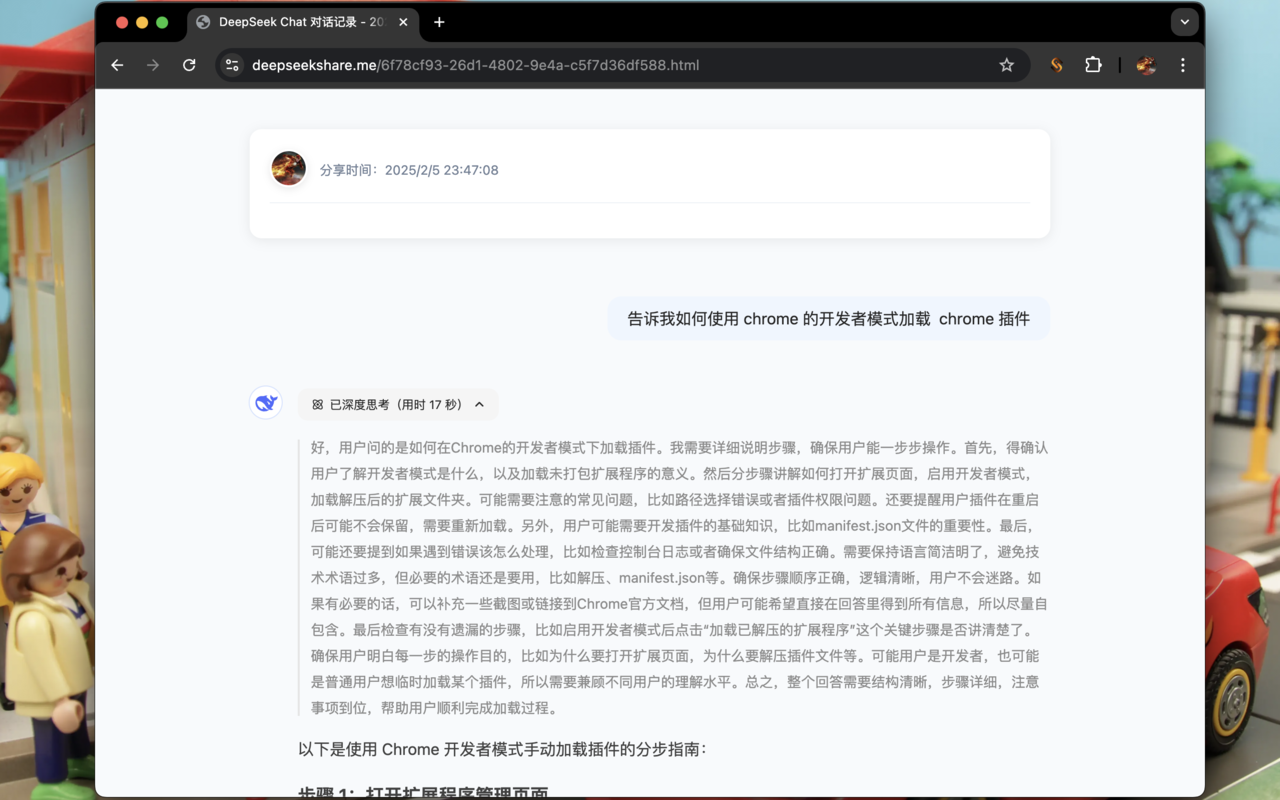Screen dimensions: 1280x800
Task: Click the user avatar in the share card
Action: [x=288, y=169]
